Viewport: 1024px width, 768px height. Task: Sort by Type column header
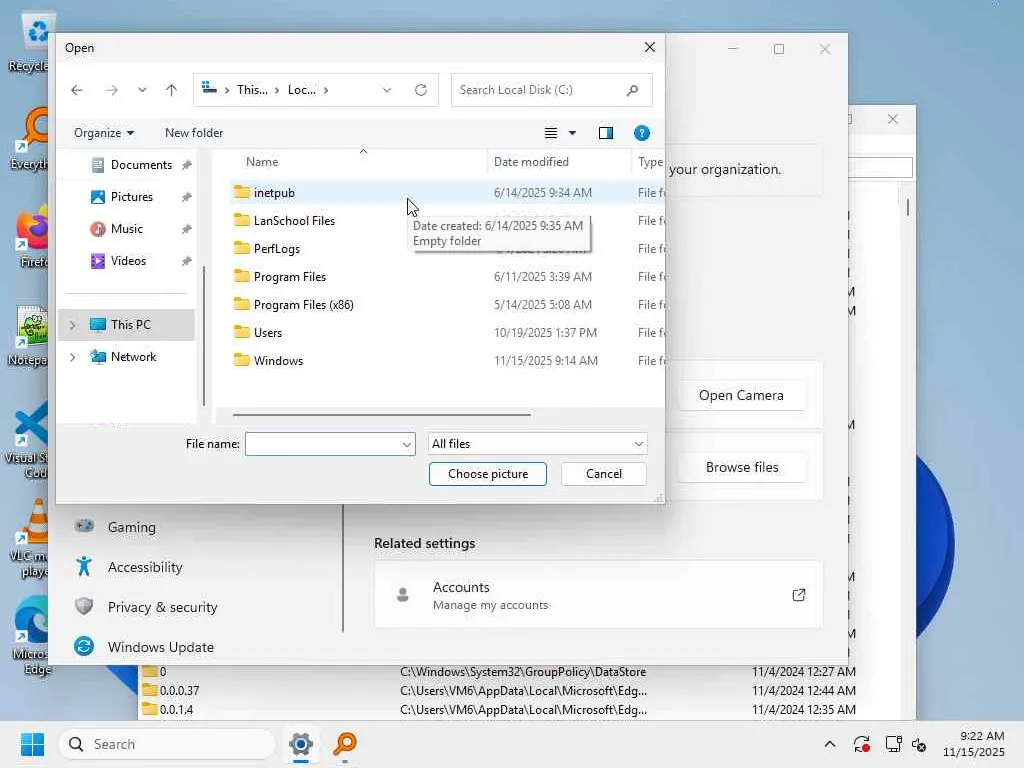point(650,162)
